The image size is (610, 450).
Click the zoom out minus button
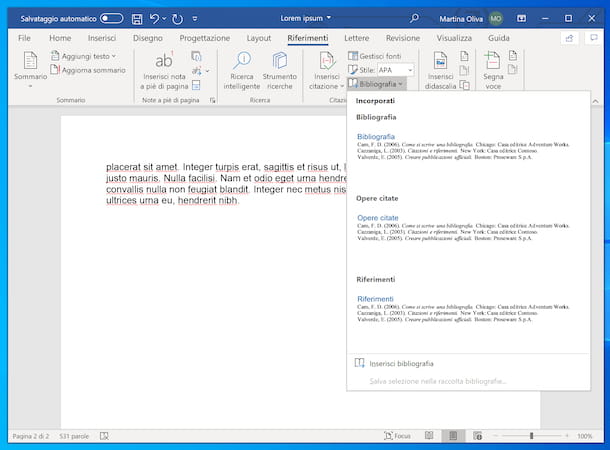pos(495,436)
